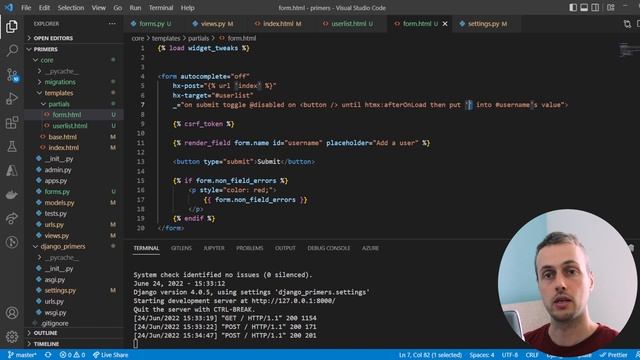Open the Terminal menu
Image resolution: width=640 pixels, height=360 pixels.
pos(161,8)
